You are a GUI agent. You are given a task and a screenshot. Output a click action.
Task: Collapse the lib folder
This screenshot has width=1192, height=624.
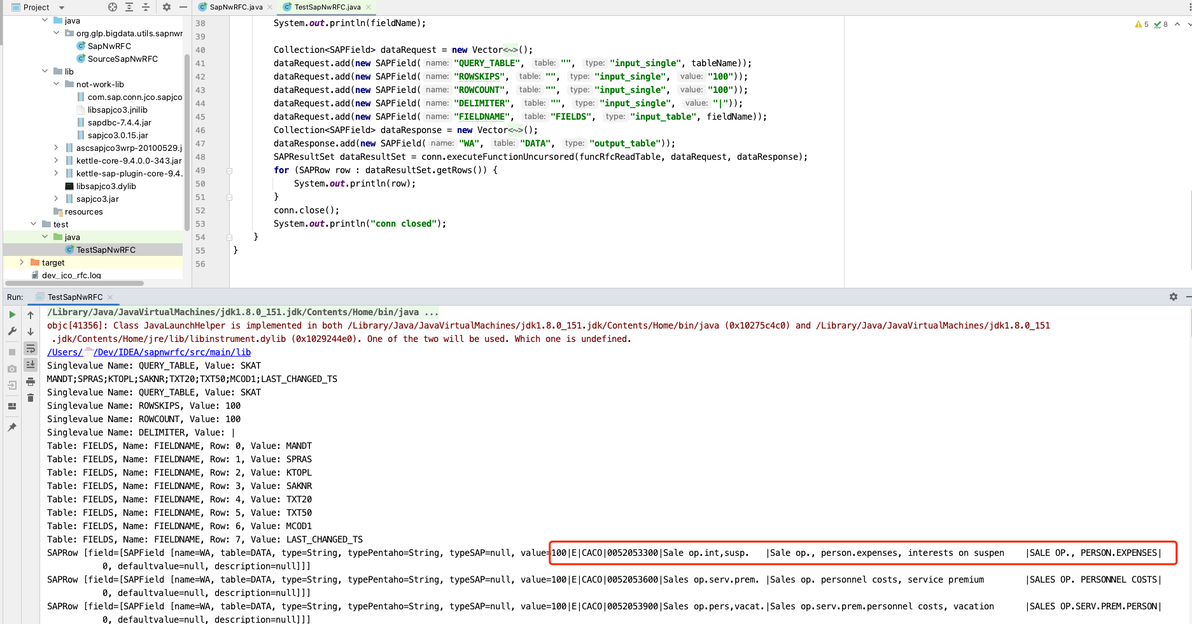45,71
